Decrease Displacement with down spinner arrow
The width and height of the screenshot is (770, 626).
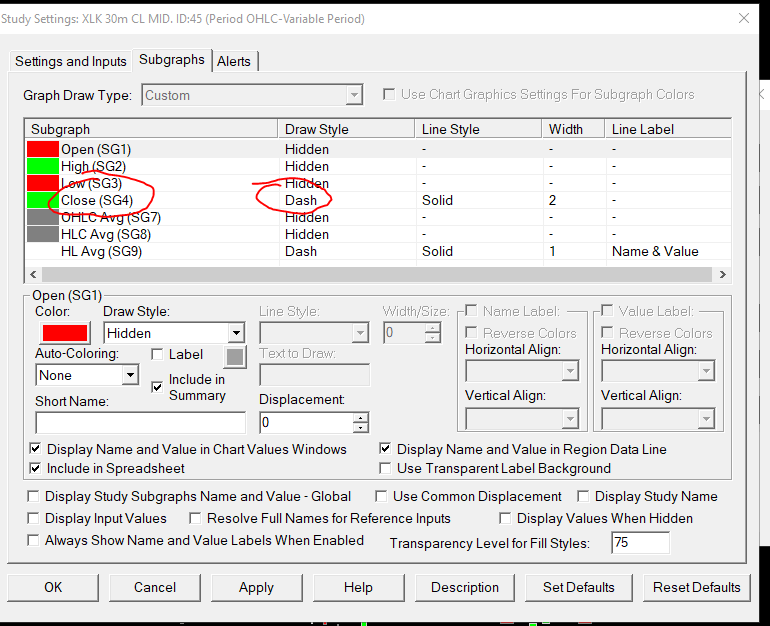360,428
